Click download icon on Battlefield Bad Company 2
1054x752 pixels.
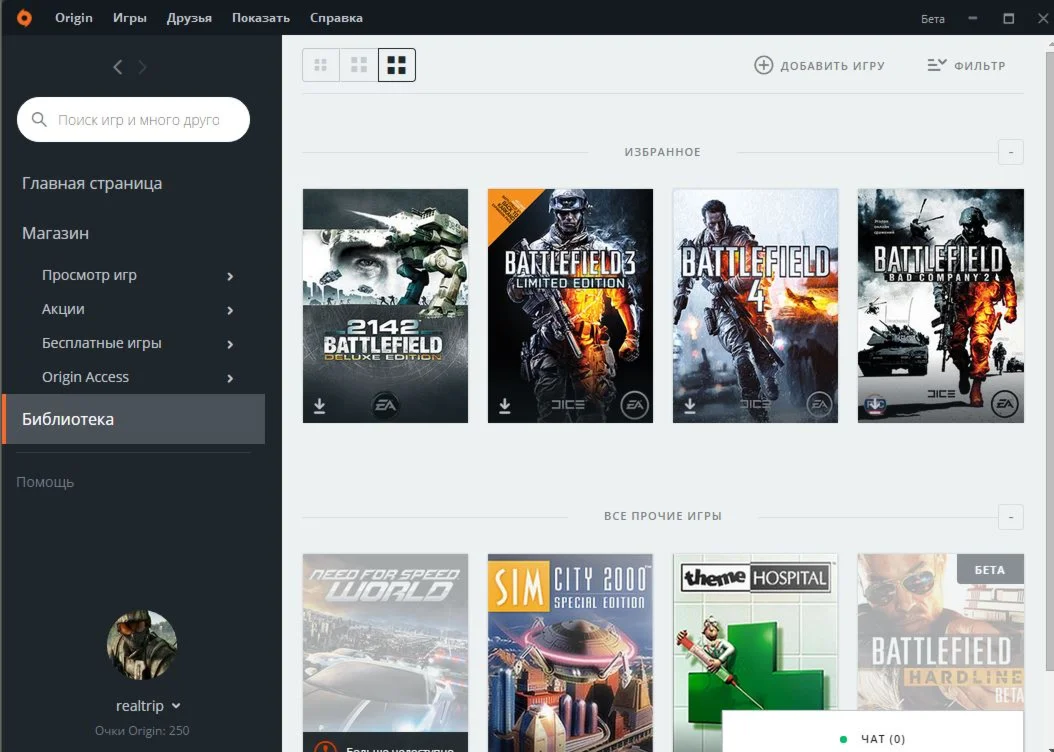(x=875, y=405)
